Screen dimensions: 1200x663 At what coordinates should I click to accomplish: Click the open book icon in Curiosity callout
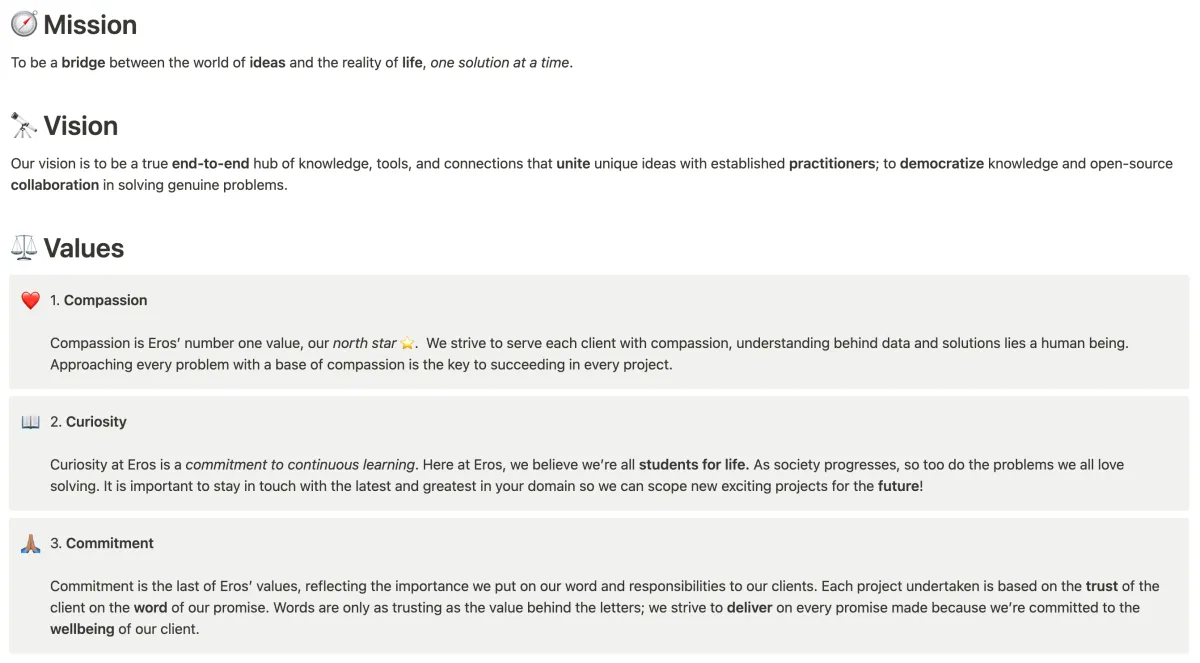pos(31,422)
